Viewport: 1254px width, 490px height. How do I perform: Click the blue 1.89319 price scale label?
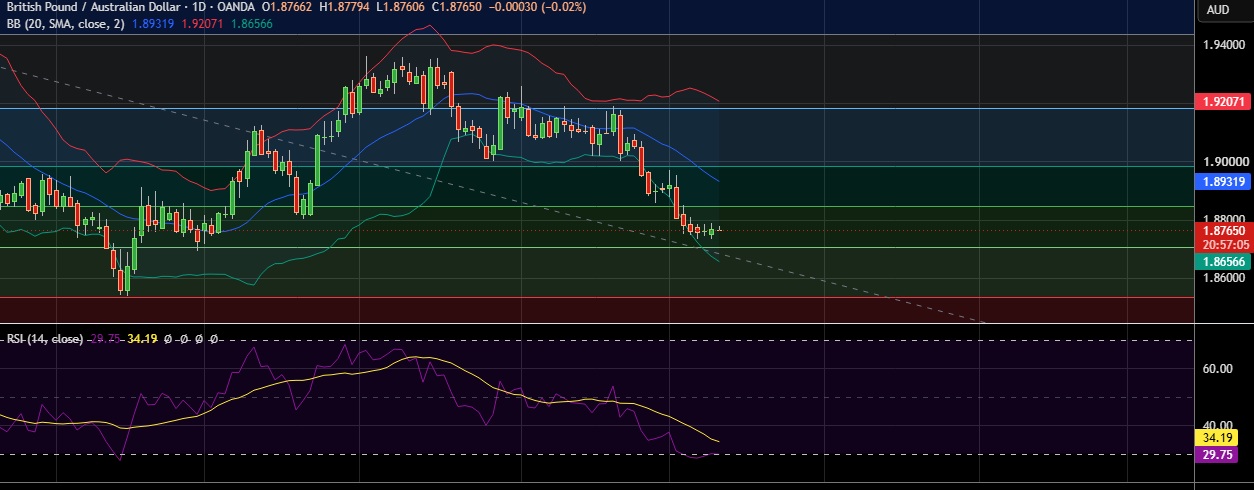tap(1224, 181)
